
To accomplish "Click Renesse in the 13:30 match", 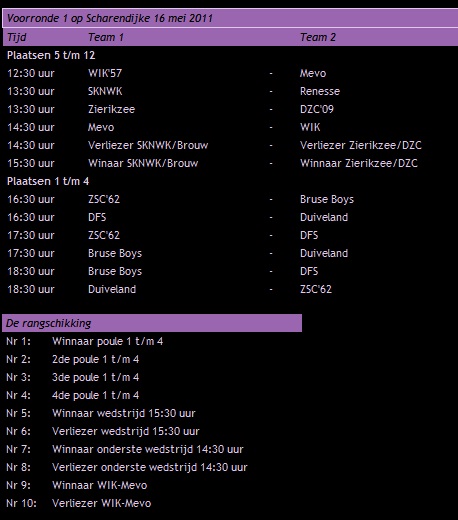I will click(x=320, y=91).
